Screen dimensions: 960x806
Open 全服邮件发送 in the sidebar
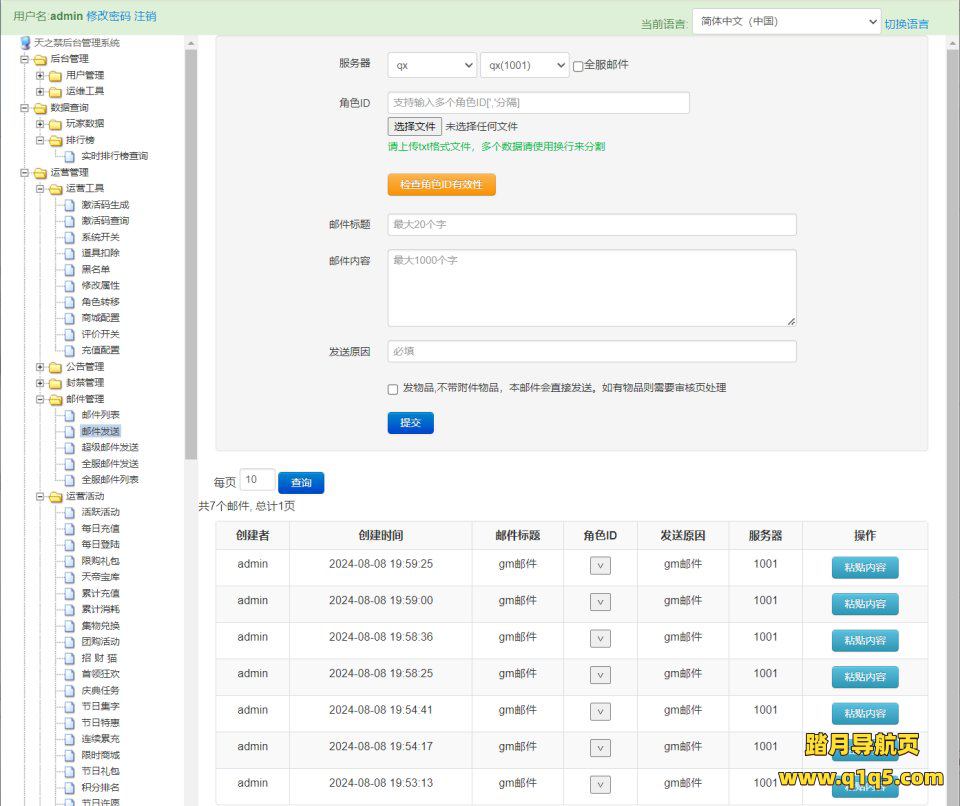110,464
